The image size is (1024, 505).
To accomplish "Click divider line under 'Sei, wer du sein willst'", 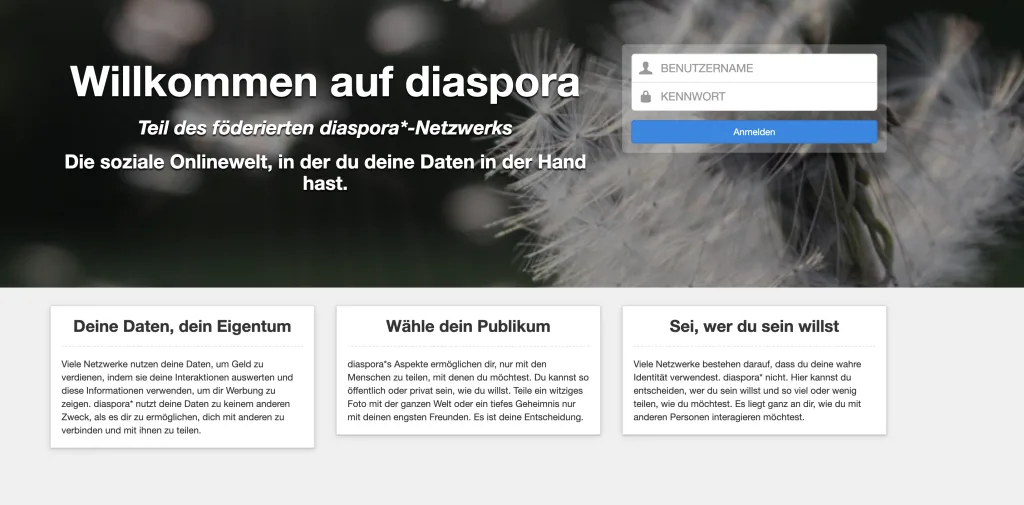I will point(754,346).
